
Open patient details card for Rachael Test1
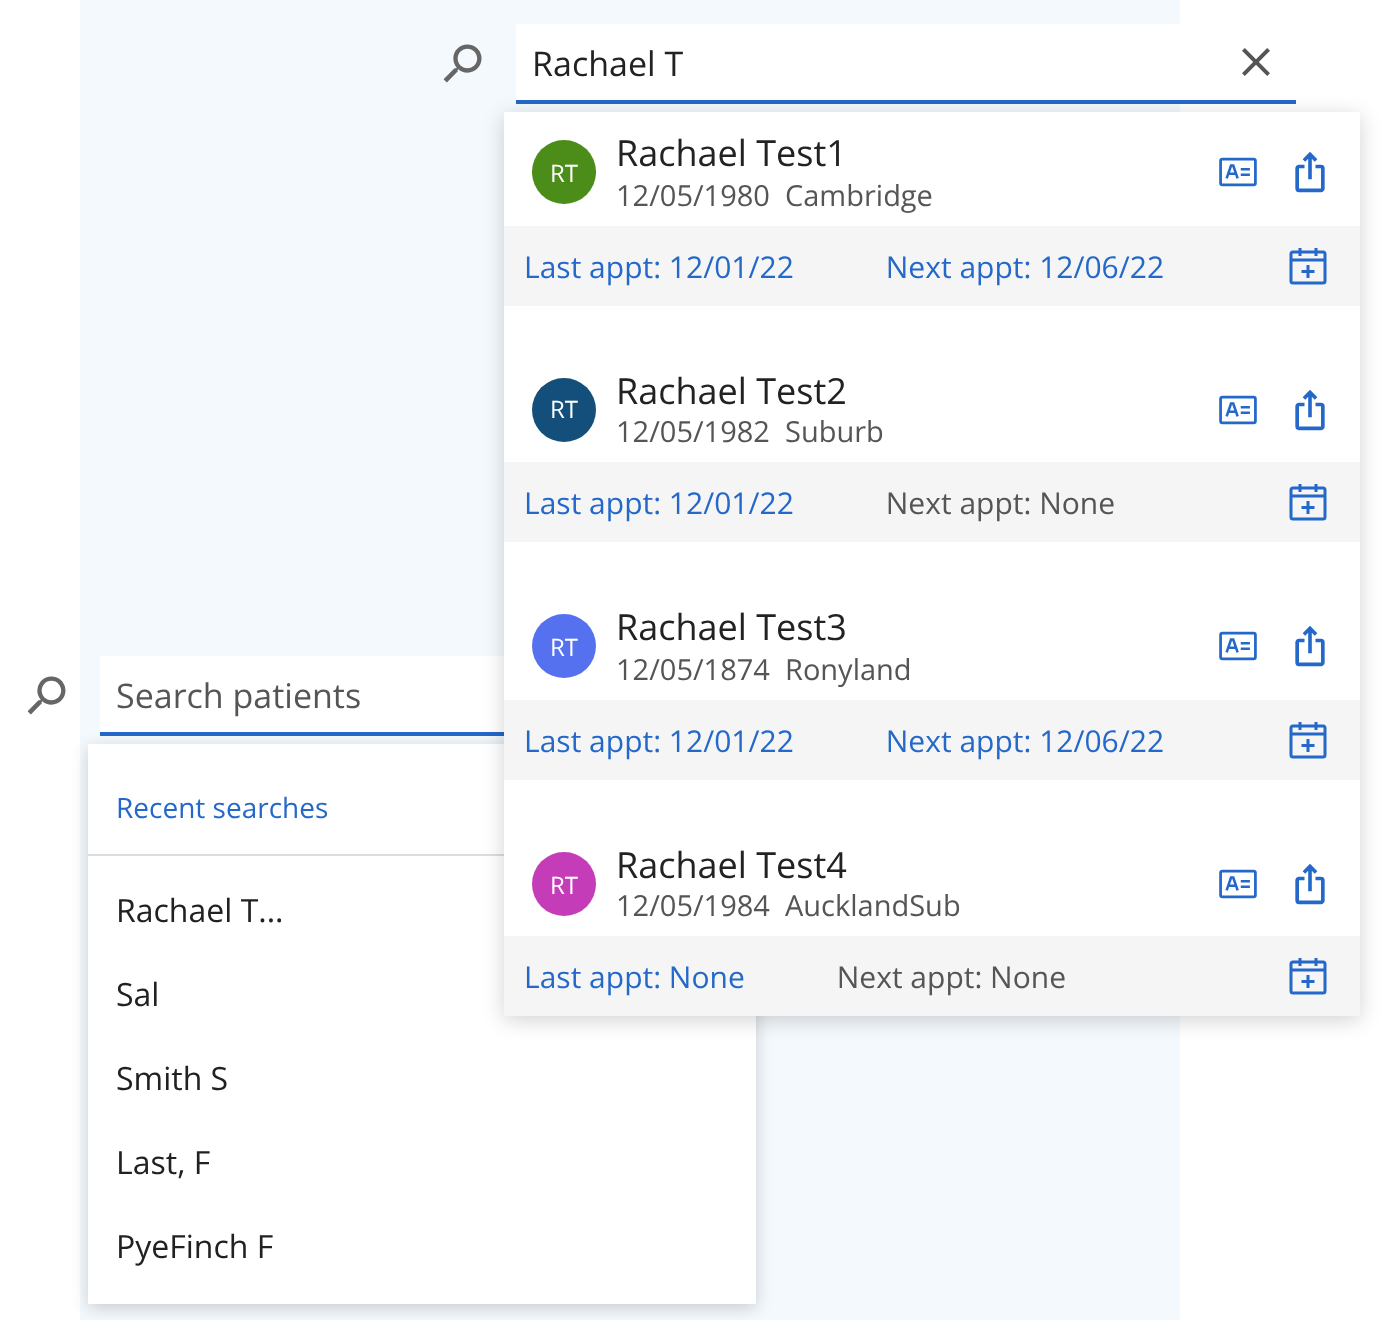(x=1238, y=172)
